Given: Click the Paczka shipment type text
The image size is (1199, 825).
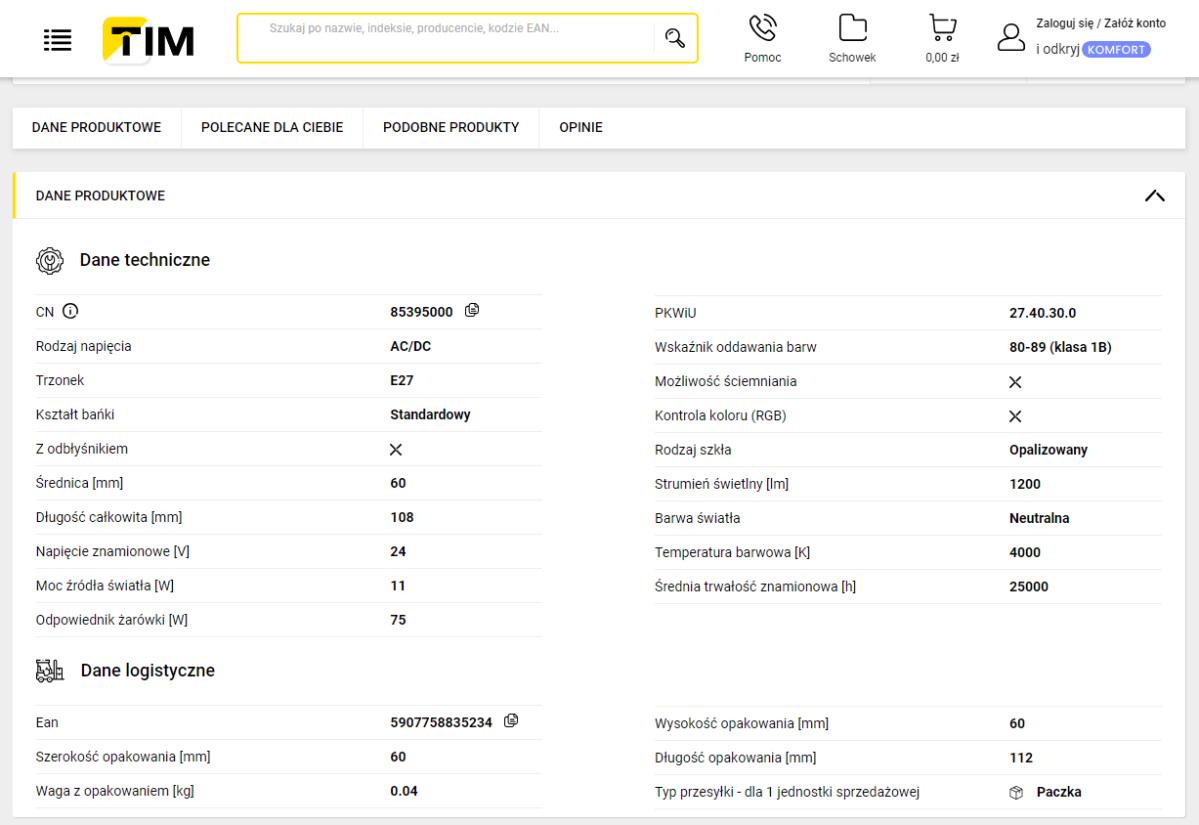Looking at the screenshot, I should click(1059, 792).
